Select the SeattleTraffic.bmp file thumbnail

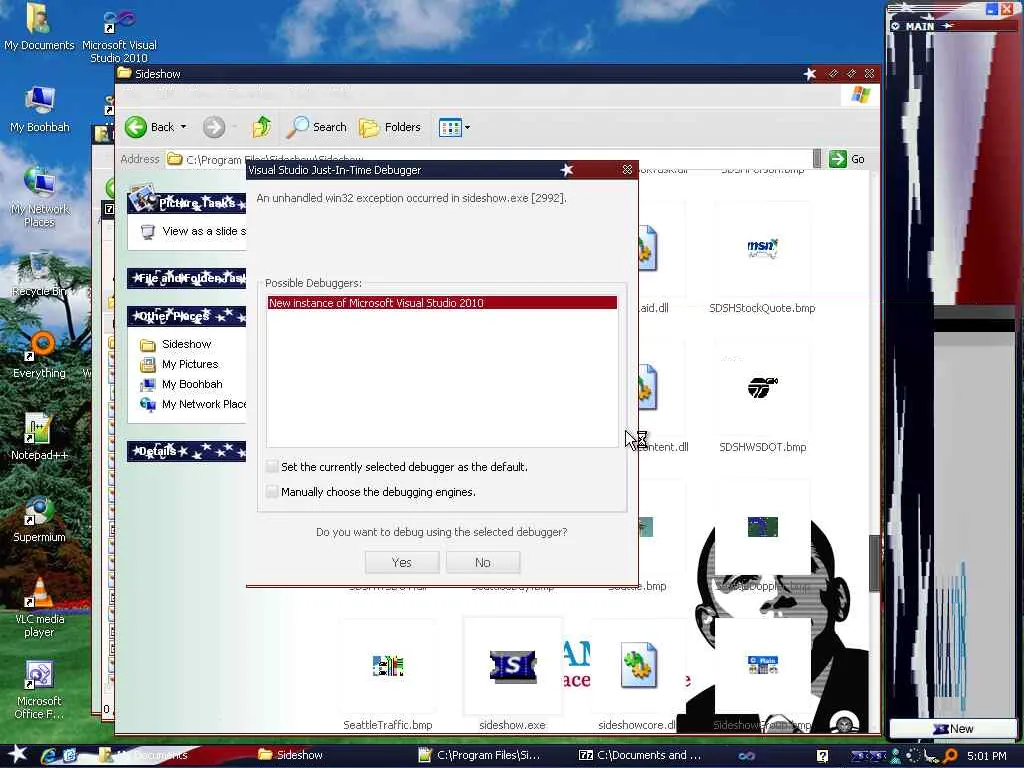388,666
